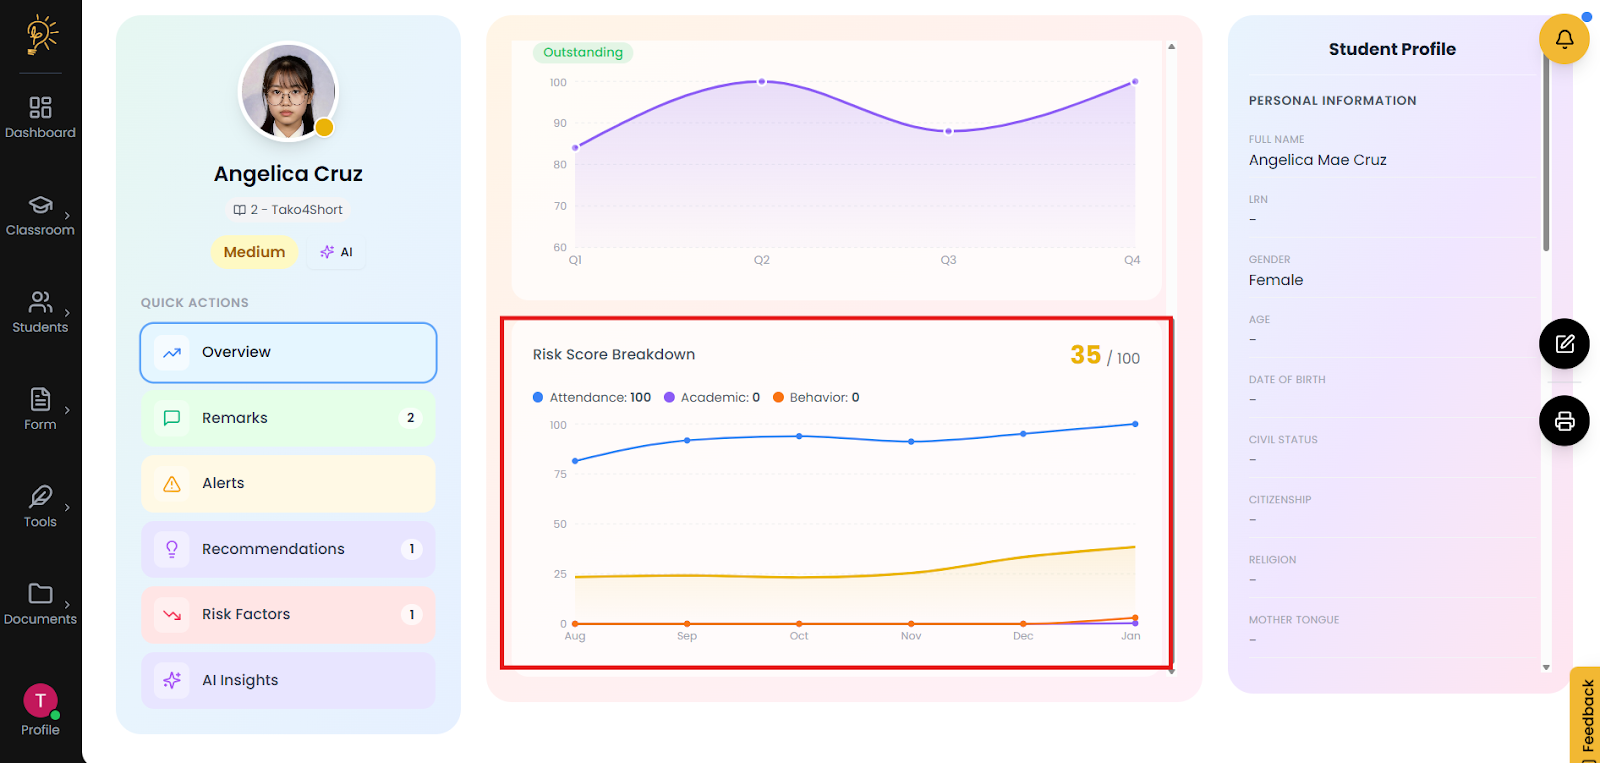
Task: Click the AI badge button
Action: (x=337, y=252)
